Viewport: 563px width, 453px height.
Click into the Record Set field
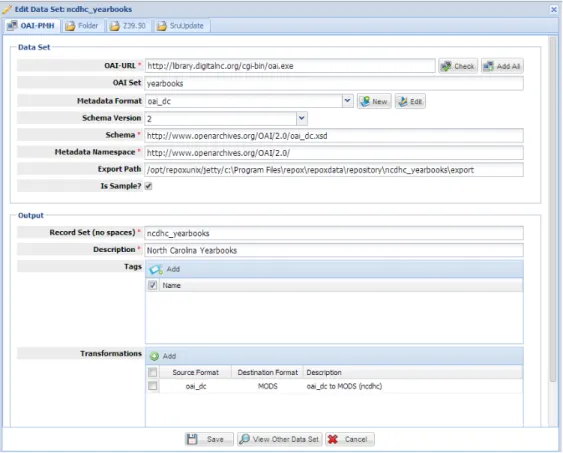(x=334, y=233)
